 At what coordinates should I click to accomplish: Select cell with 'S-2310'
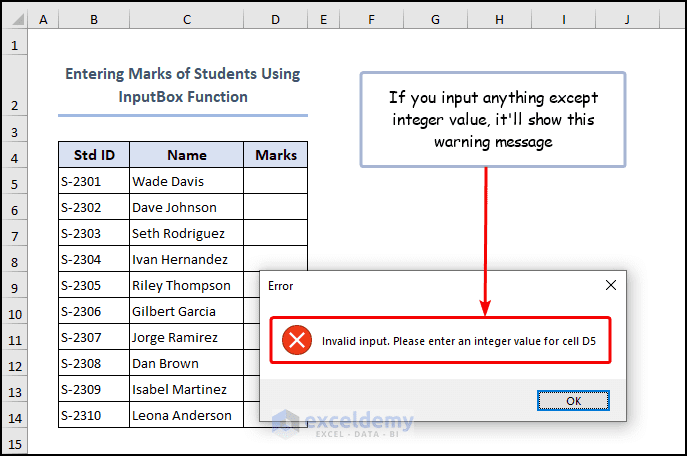pyautogui.click(x=94, y=415)
